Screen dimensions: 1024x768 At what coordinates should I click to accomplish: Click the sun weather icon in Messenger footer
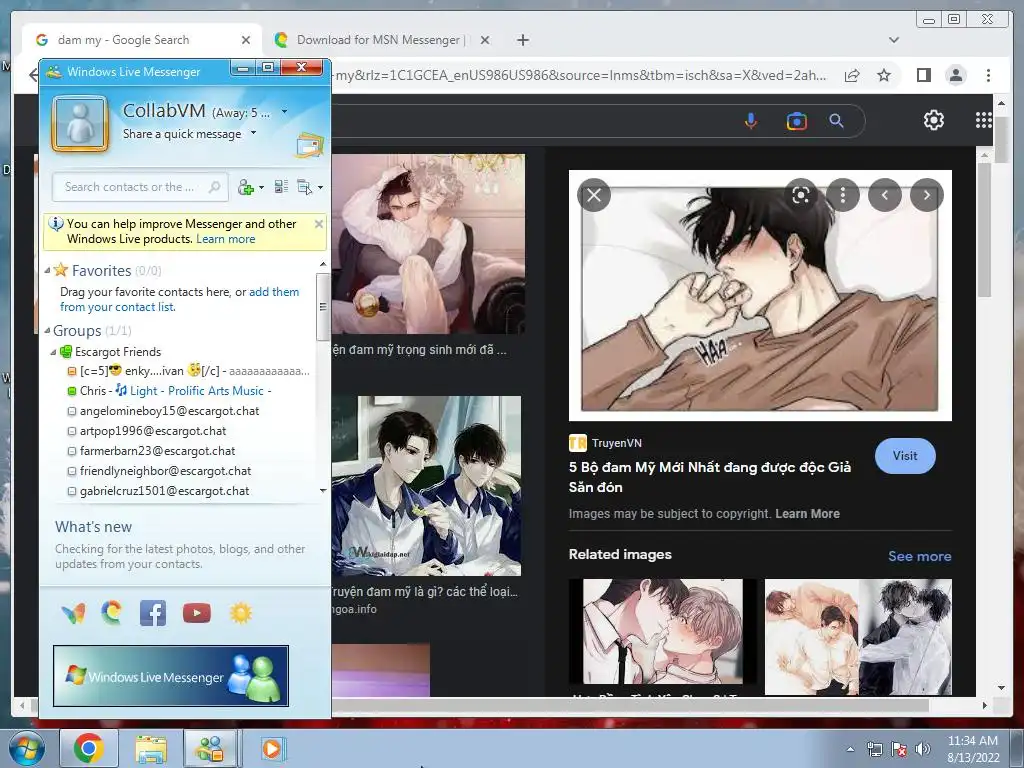tap(240, 613)
